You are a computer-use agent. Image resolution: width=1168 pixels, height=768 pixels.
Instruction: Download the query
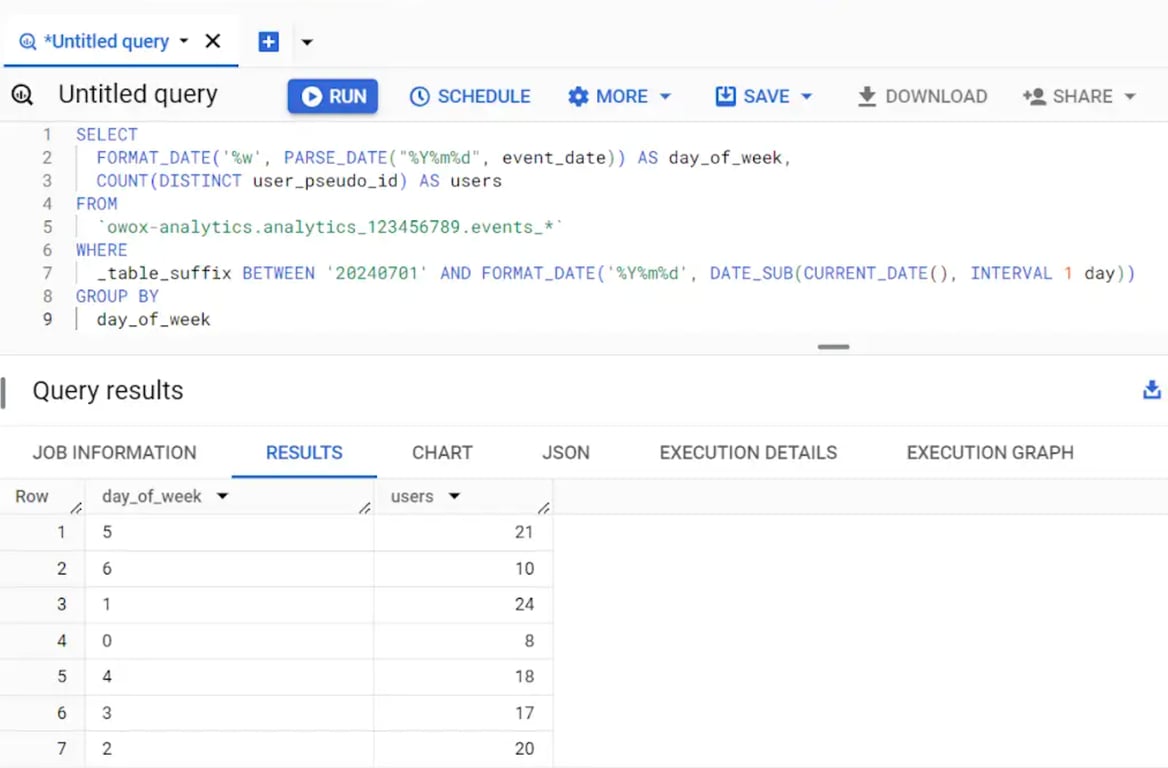pos(922,96)
